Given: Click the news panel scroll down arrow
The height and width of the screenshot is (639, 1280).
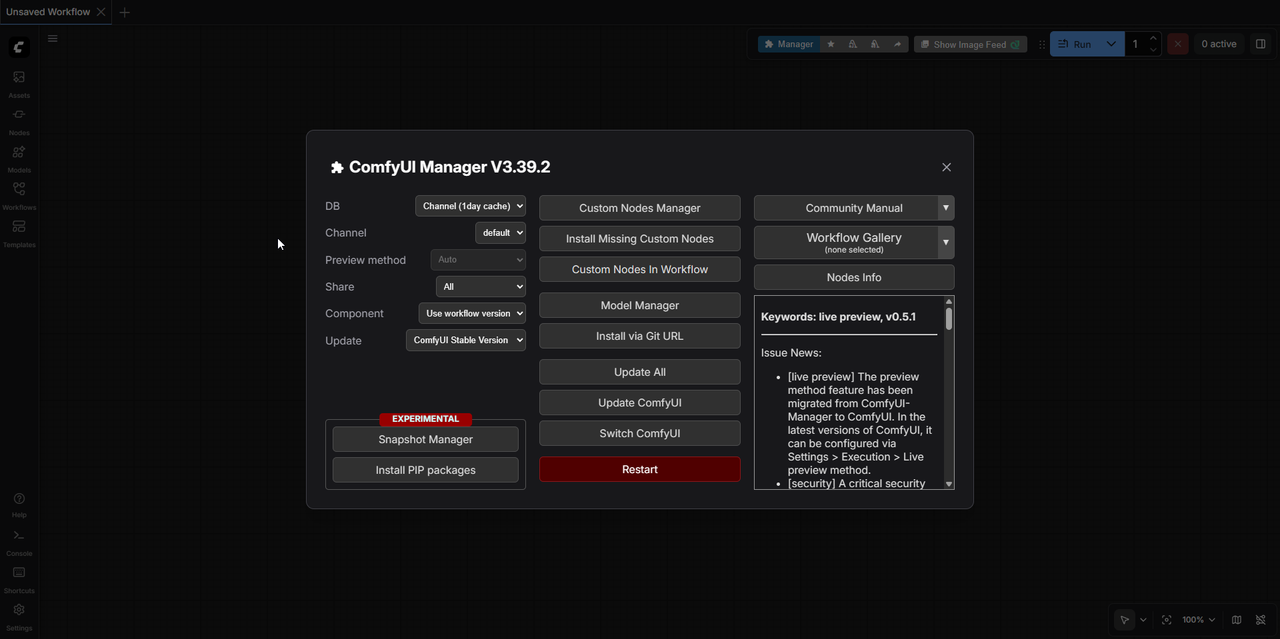Looking at the screenshot, I should 949,484.
